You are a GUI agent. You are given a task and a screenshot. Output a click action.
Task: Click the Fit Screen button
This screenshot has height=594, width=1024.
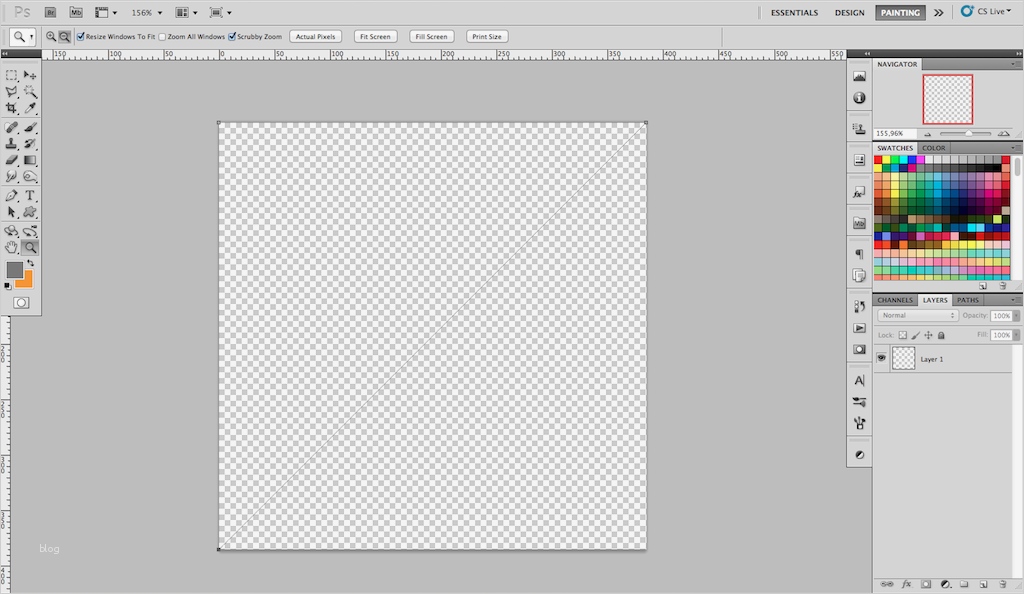click(376, 37)
